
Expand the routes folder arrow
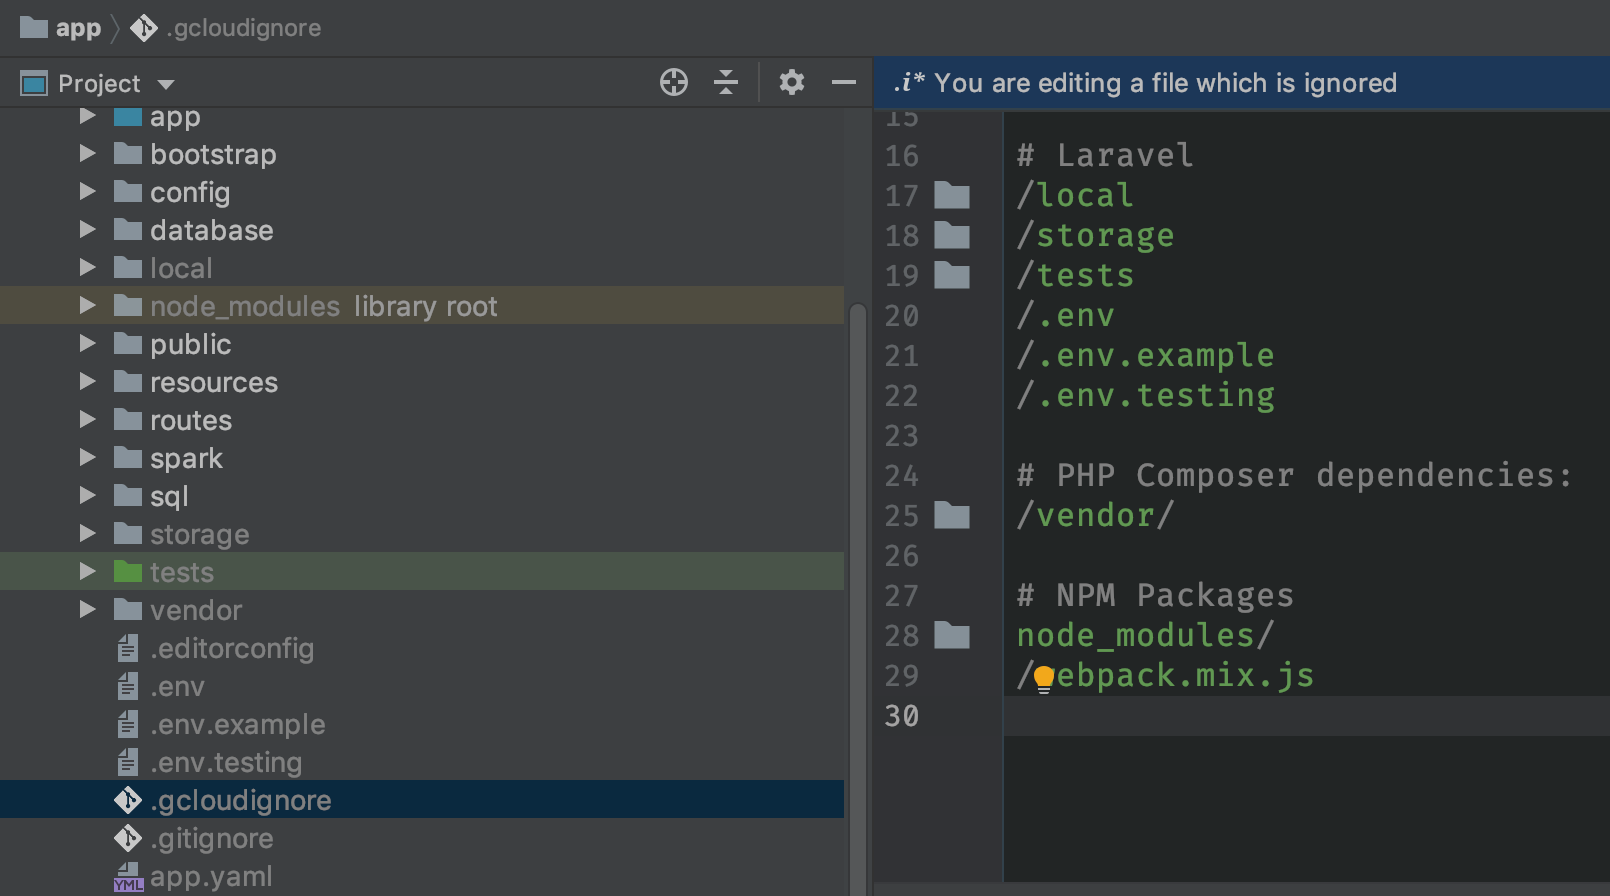click(88, 420)
